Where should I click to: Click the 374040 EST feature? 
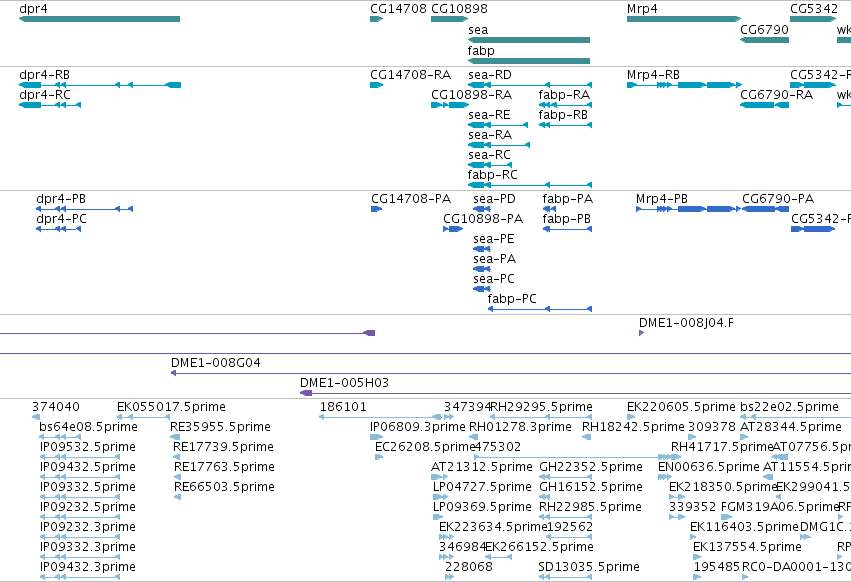pos(36,417)
